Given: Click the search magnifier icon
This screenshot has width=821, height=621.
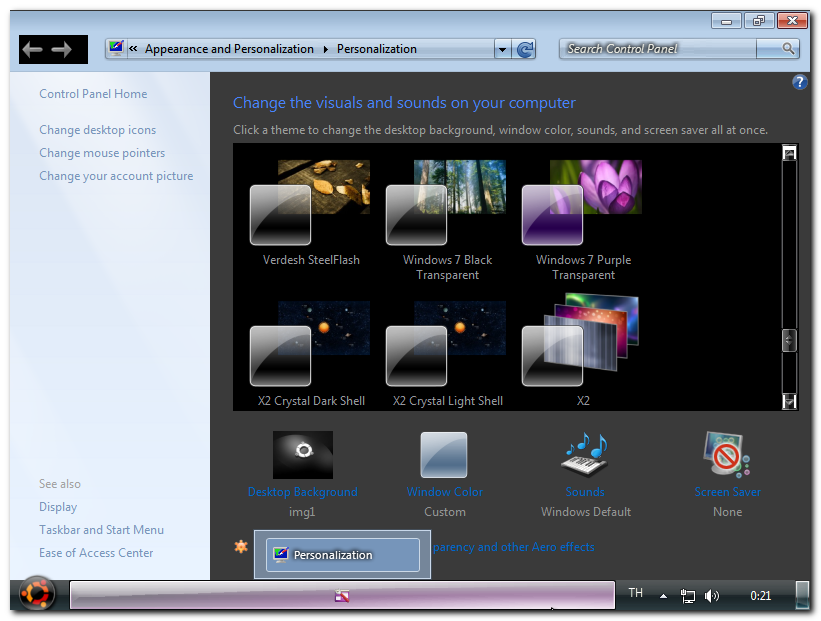Looking at the screenshot, I should pyautogui.click(x=788, y=49).
